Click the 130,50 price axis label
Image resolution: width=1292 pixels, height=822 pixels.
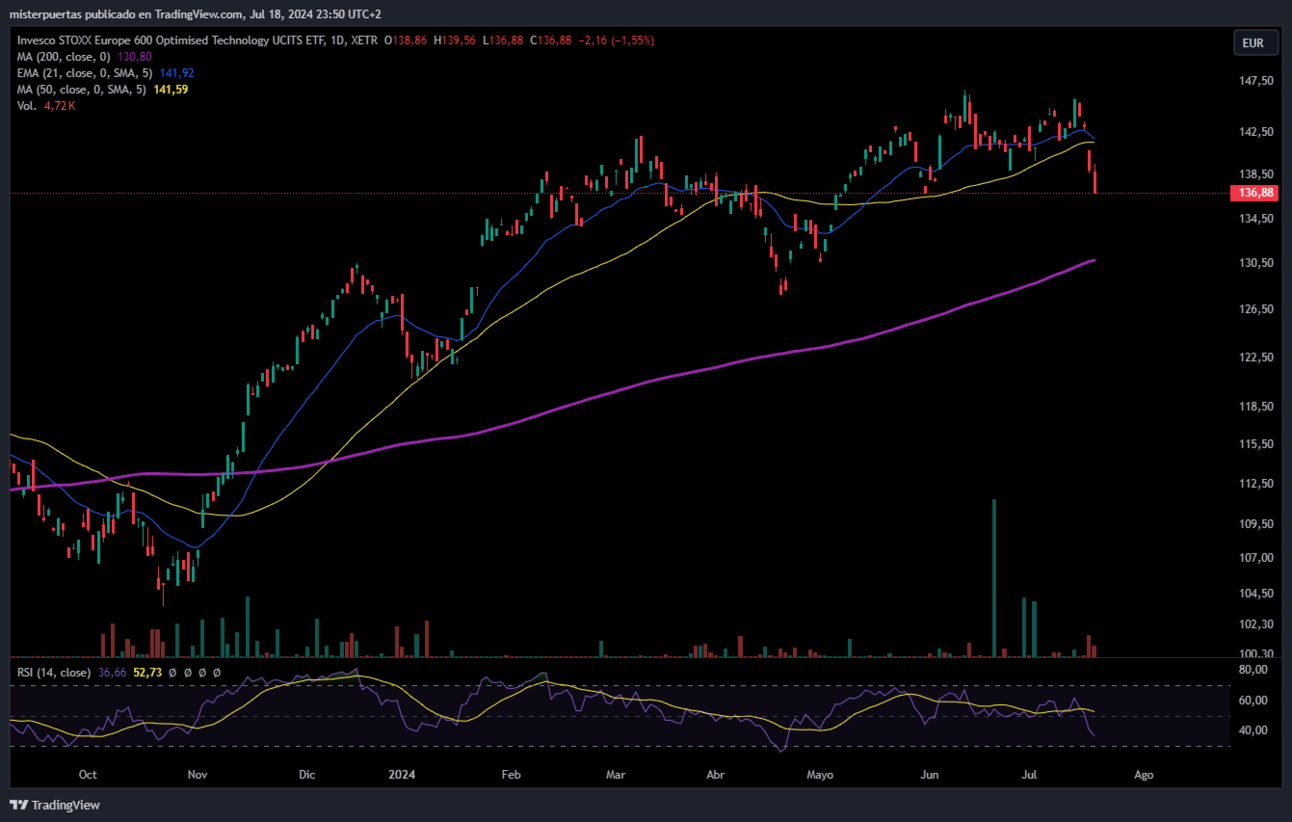1254,263
